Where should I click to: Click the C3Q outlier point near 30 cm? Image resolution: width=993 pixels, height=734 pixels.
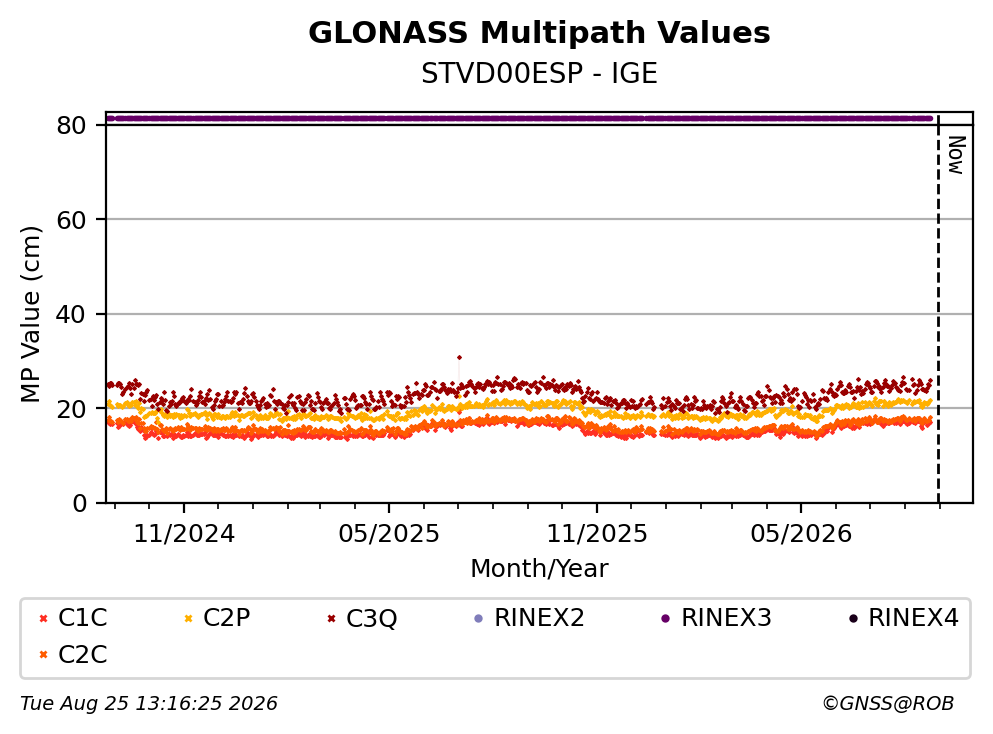tap(460, 358)
